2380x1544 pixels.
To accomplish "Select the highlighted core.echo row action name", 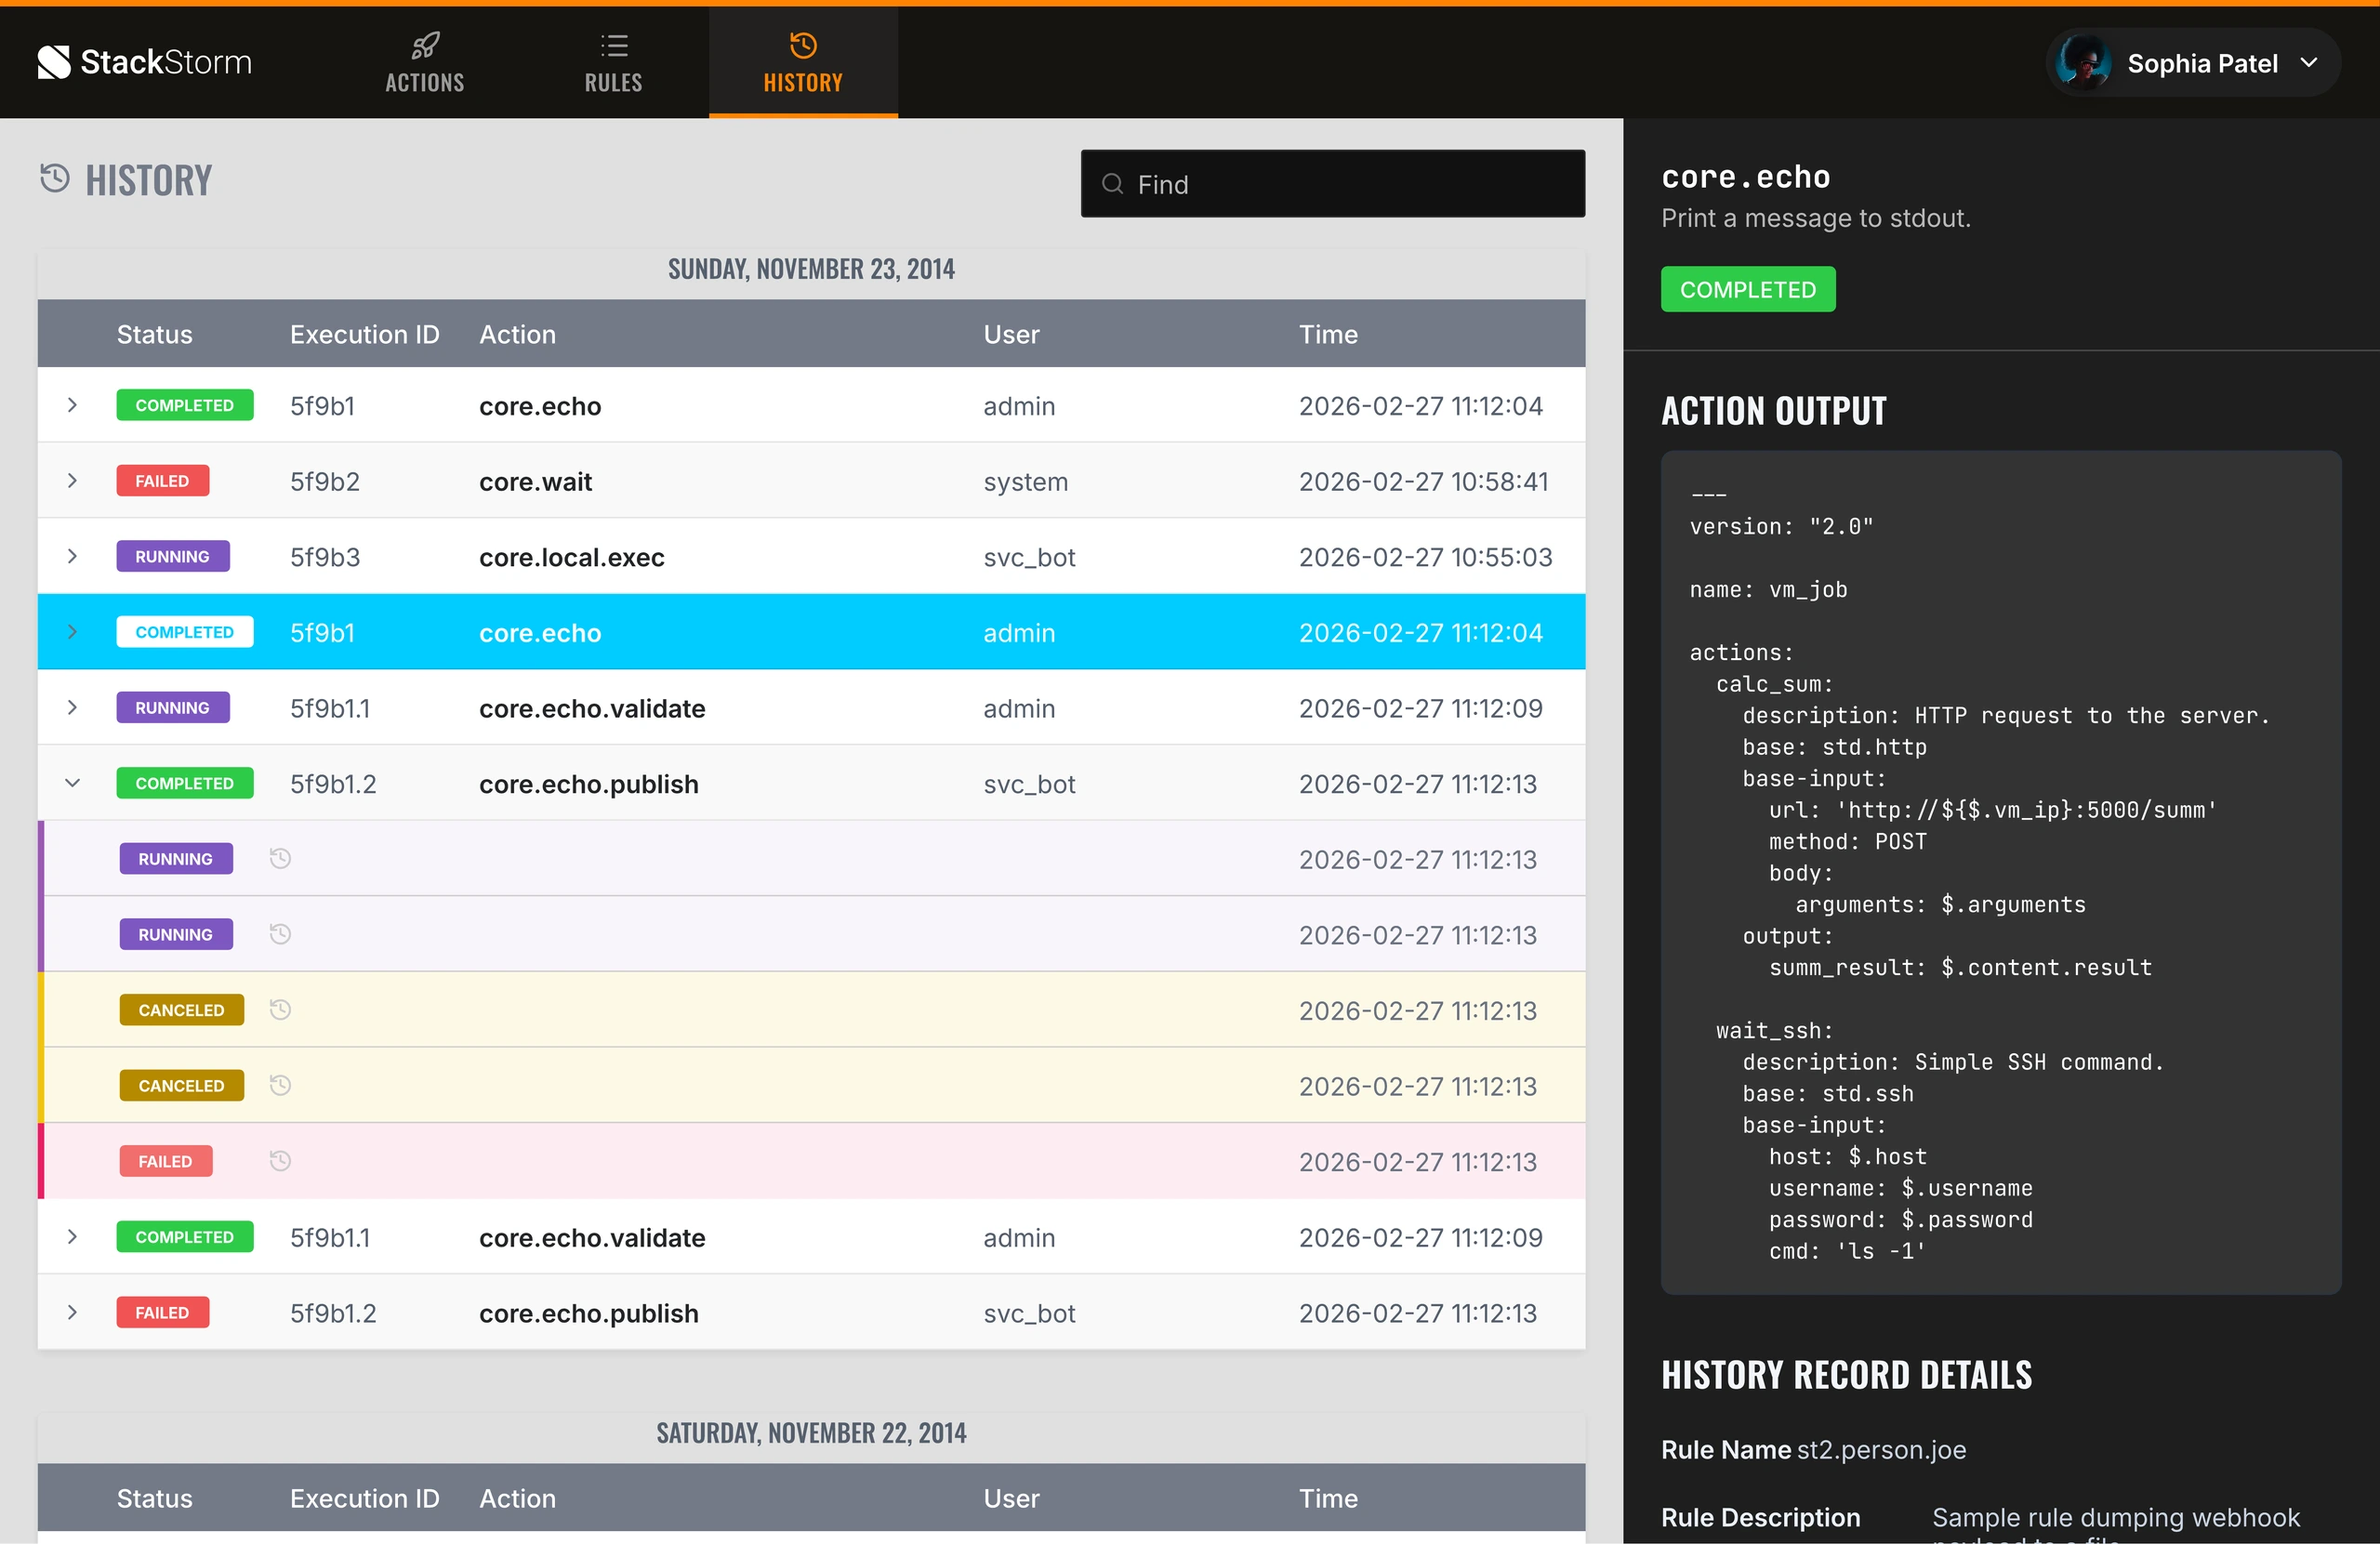I will click(x=540, y=633).
